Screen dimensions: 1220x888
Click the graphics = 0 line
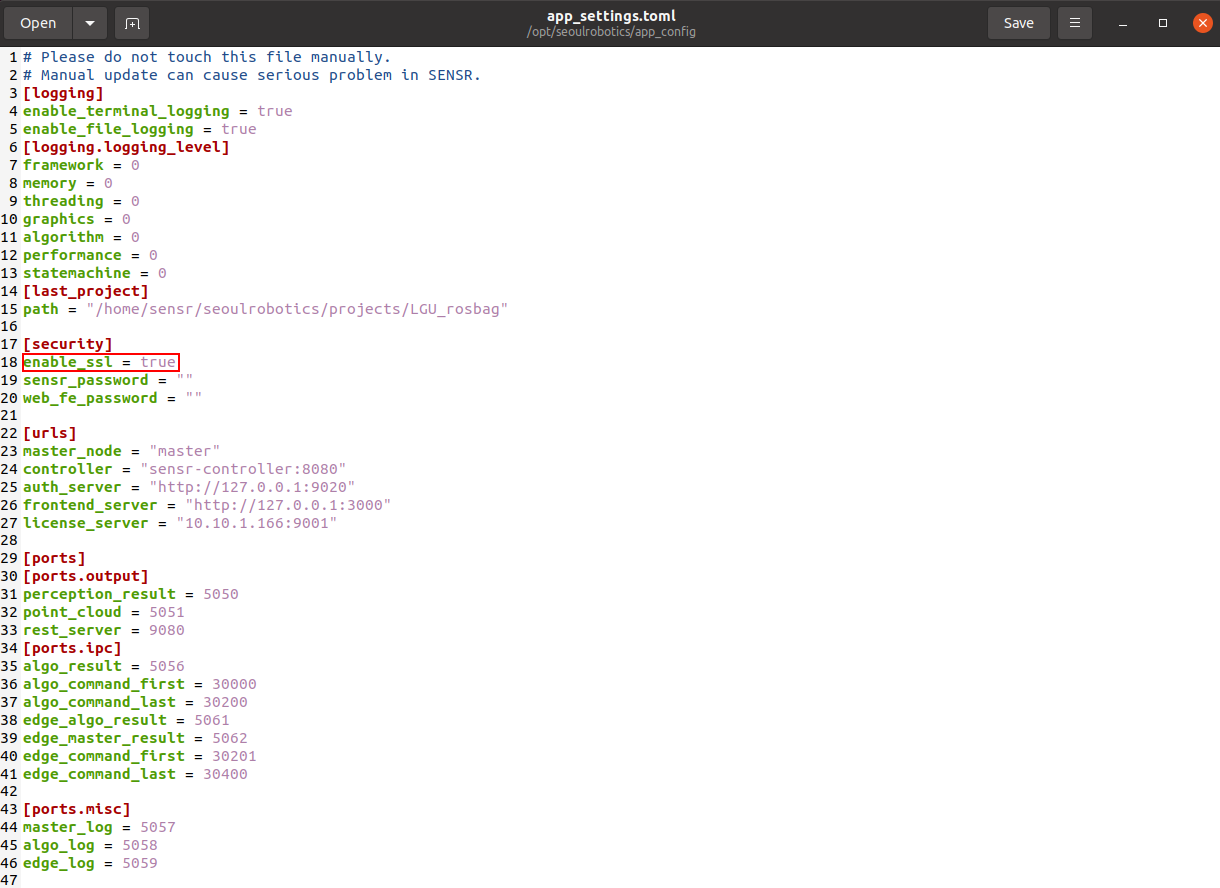[x=77, y=219]
